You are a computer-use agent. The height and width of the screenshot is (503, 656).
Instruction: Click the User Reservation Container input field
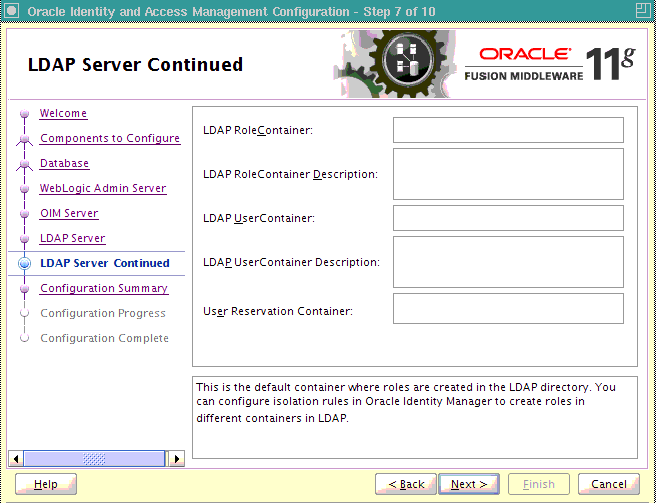click(x=508, y=308)
